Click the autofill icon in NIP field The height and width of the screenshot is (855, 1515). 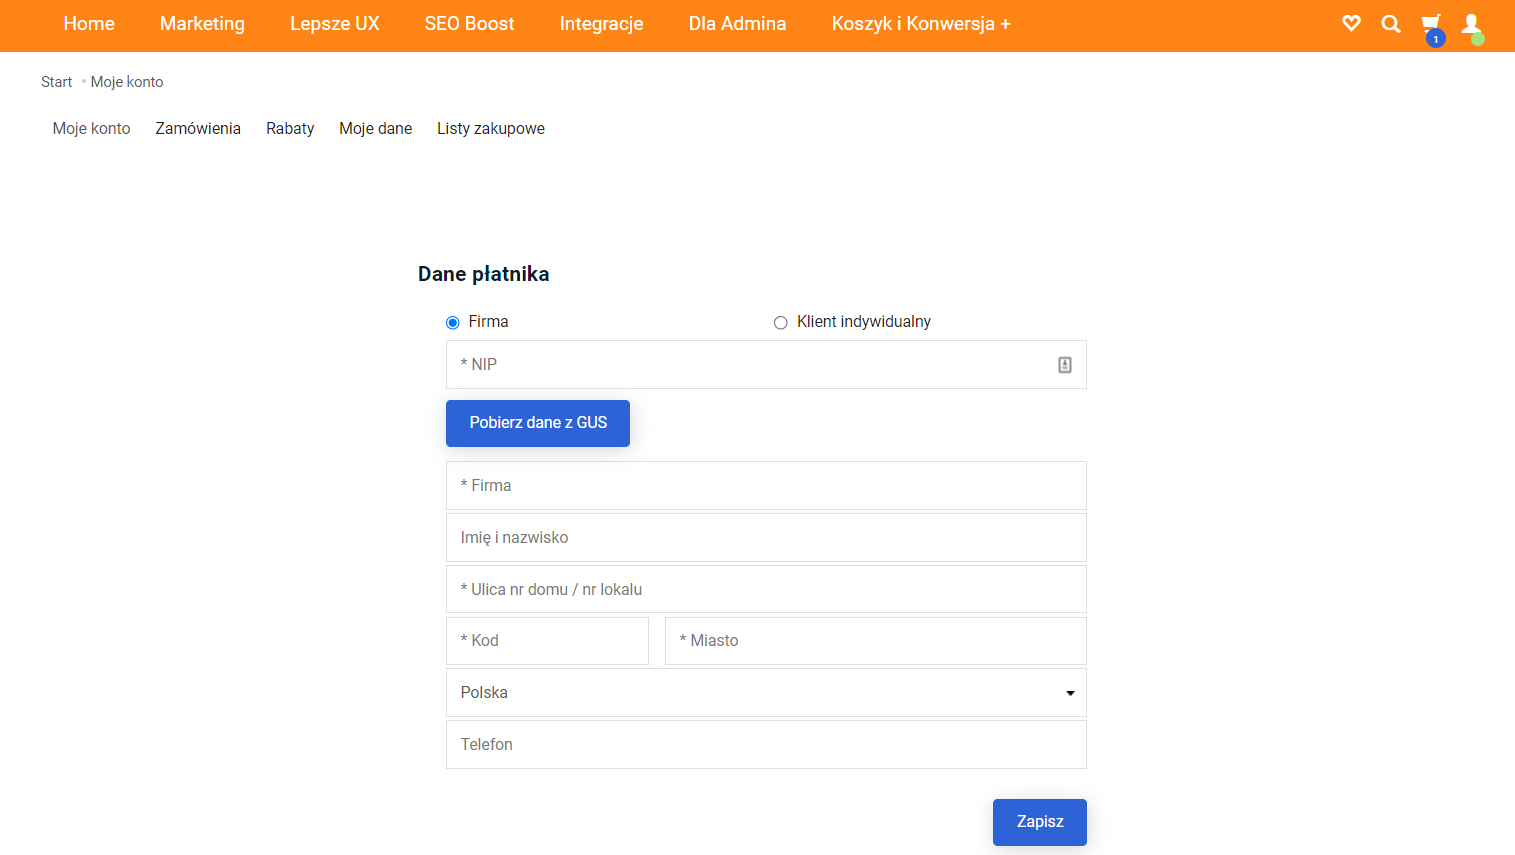pos(1065,365)
